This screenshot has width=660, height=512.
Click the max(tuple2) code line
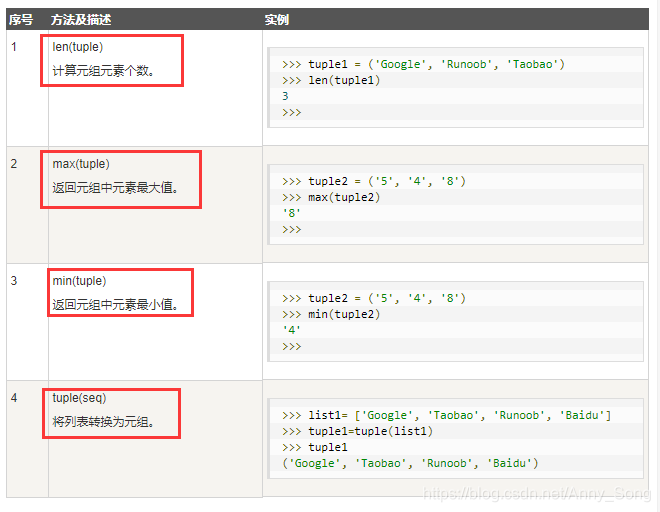(x=331, y=197)
